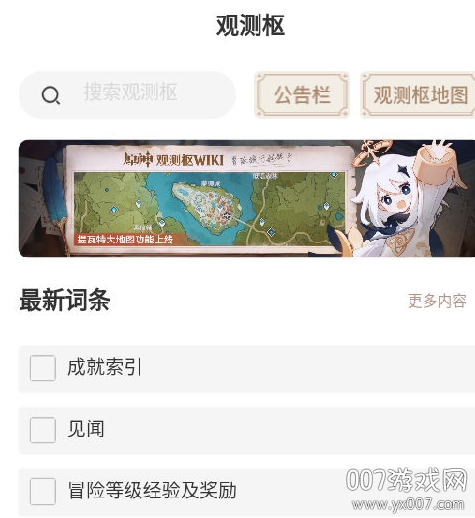Tick the box beside 成就索引
This screenshot has height=518, width=475.
tap(43, 368)
